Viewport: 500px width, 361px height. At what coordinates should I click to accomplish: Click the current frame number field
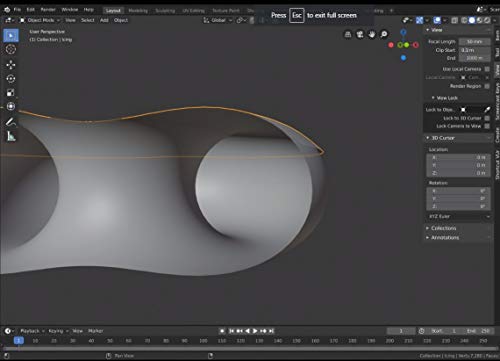click(x=401, y=331)
